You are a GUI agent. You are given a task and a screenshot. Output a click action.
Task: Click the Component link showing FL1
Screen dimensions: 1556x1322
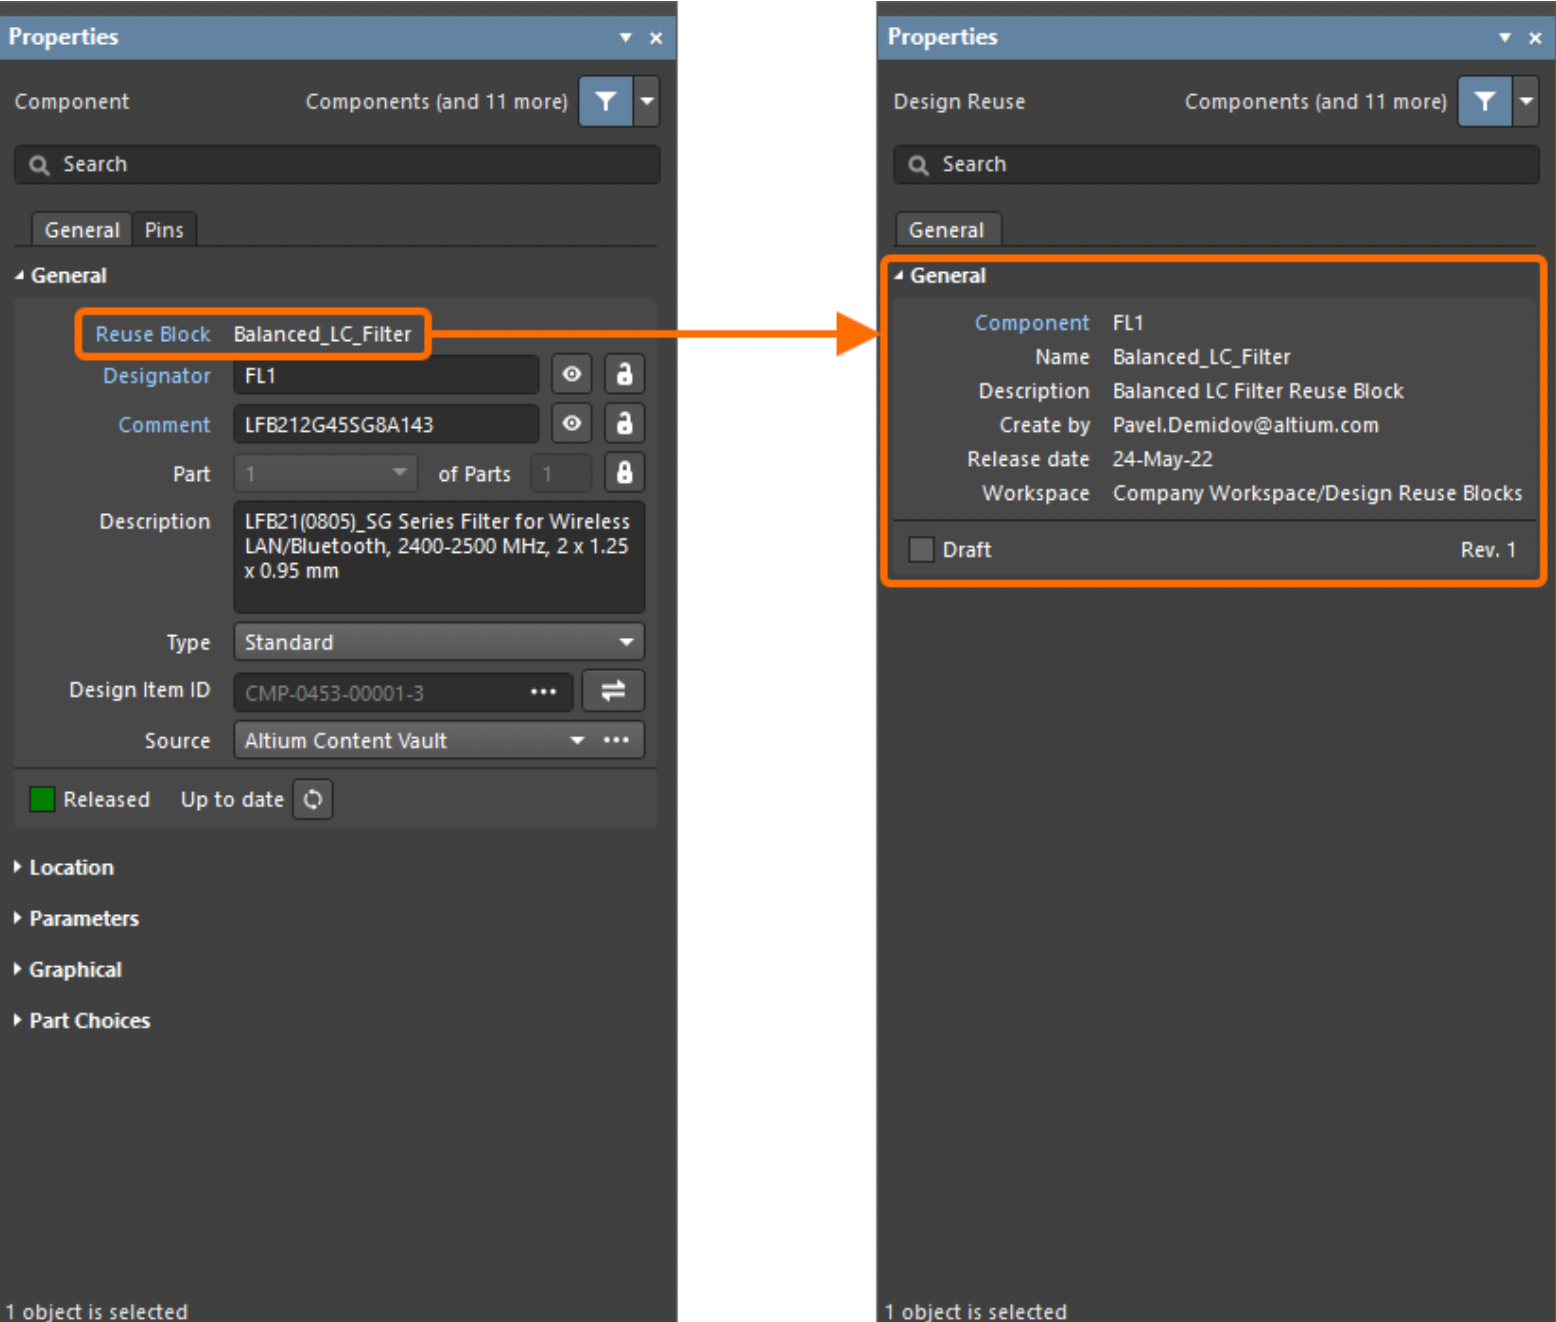coord(1031,323)
